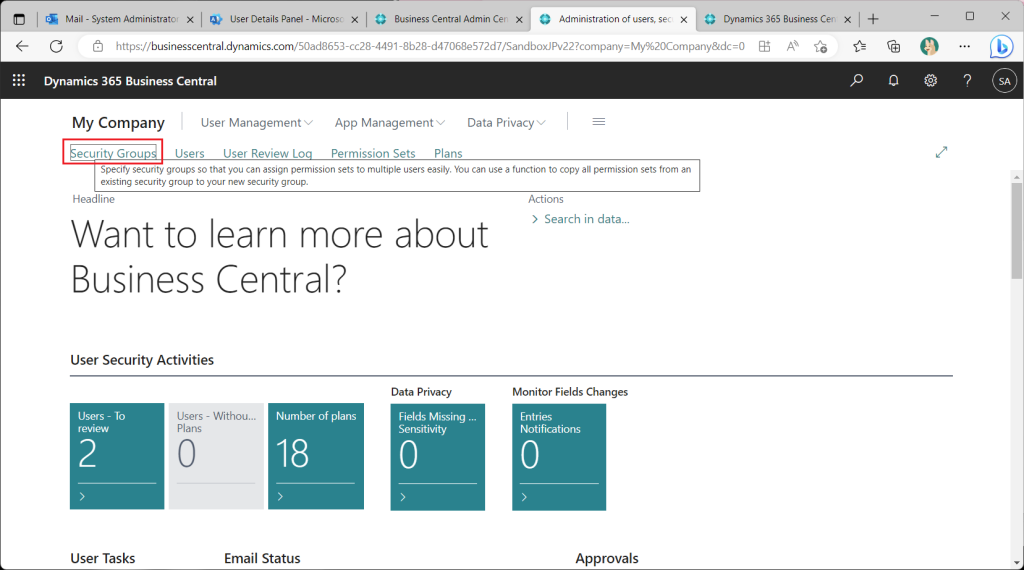Viewport: 1024px width, 570px height.
Task: Add page to favorites star icon
Action: [820, 46]
